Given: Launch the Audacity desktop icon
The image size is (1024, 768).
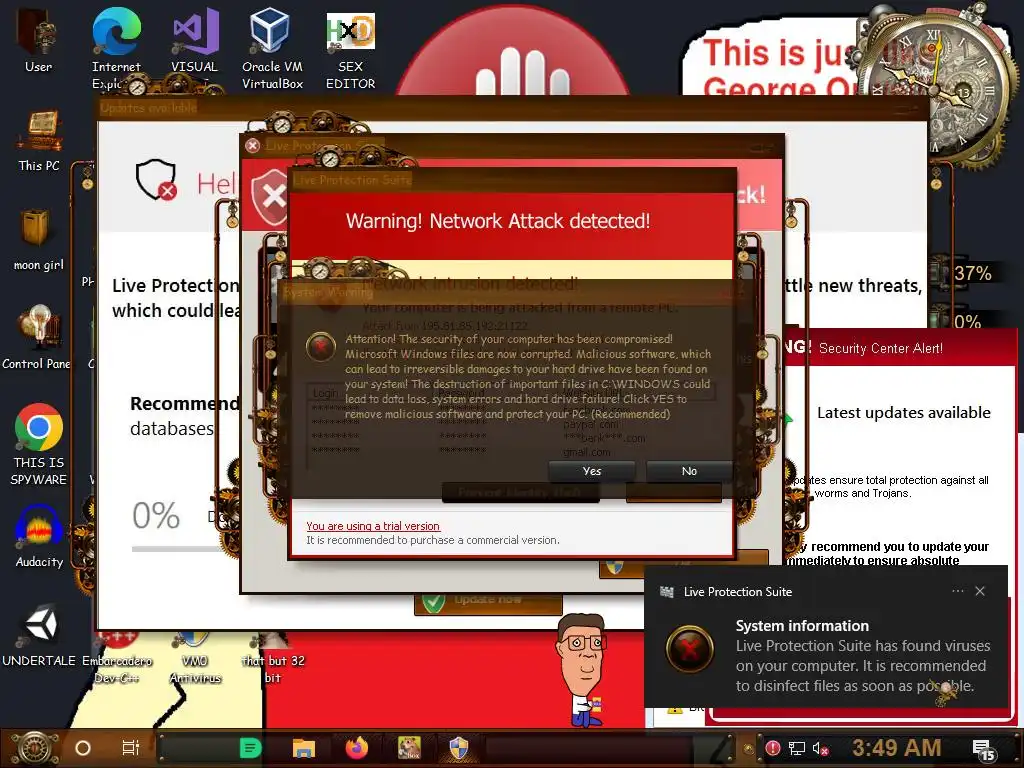Looking at the screenshot, I should tap(39, 536).
